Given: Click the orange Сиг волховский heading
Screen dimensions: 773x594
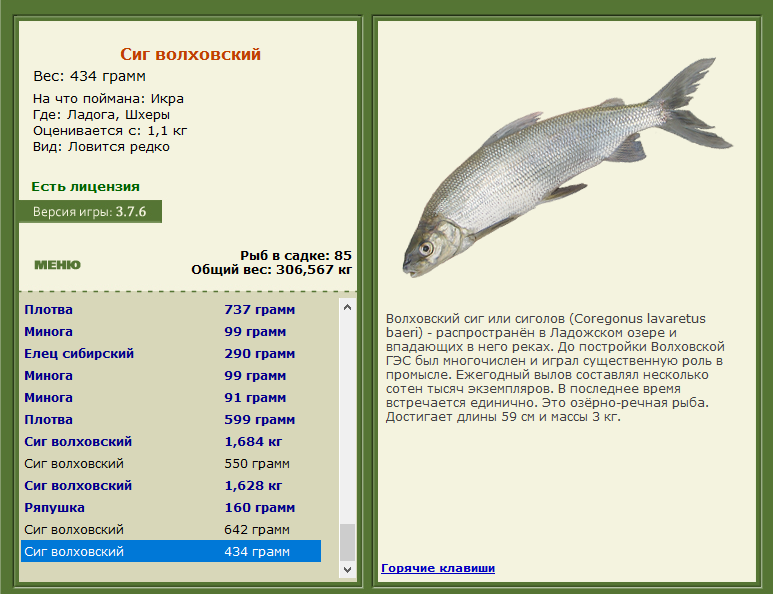Looking at the screenshot, I should [x=190, y=55].
